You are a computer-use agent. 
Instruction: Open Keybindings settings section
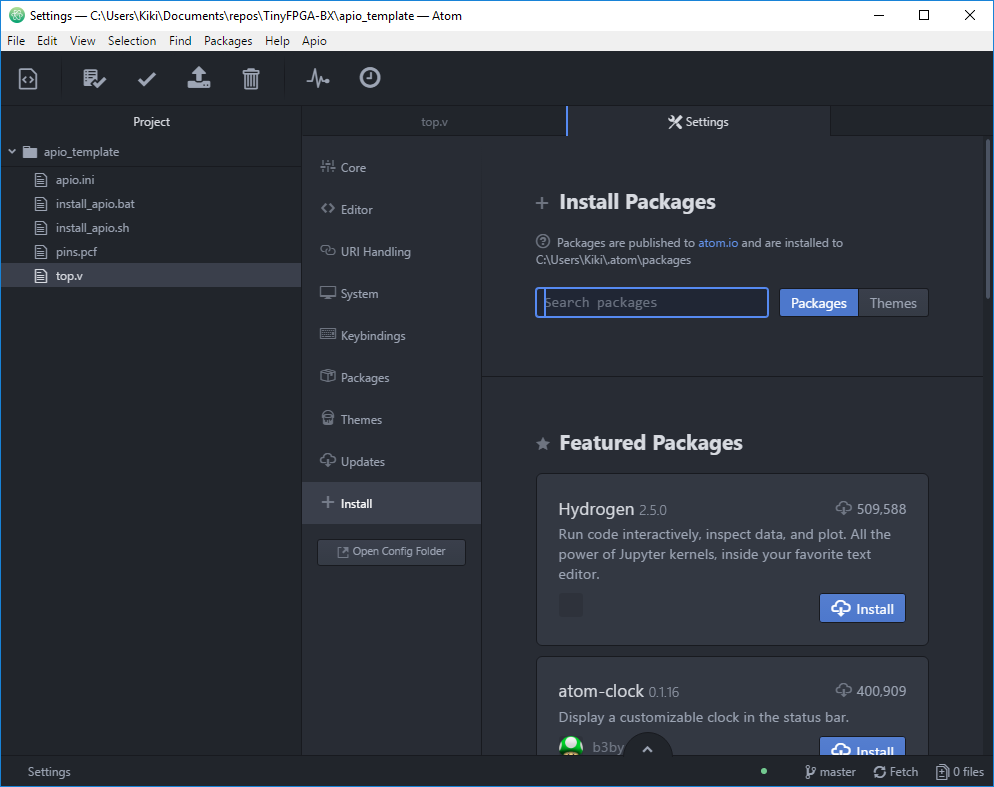click(372, 336)
